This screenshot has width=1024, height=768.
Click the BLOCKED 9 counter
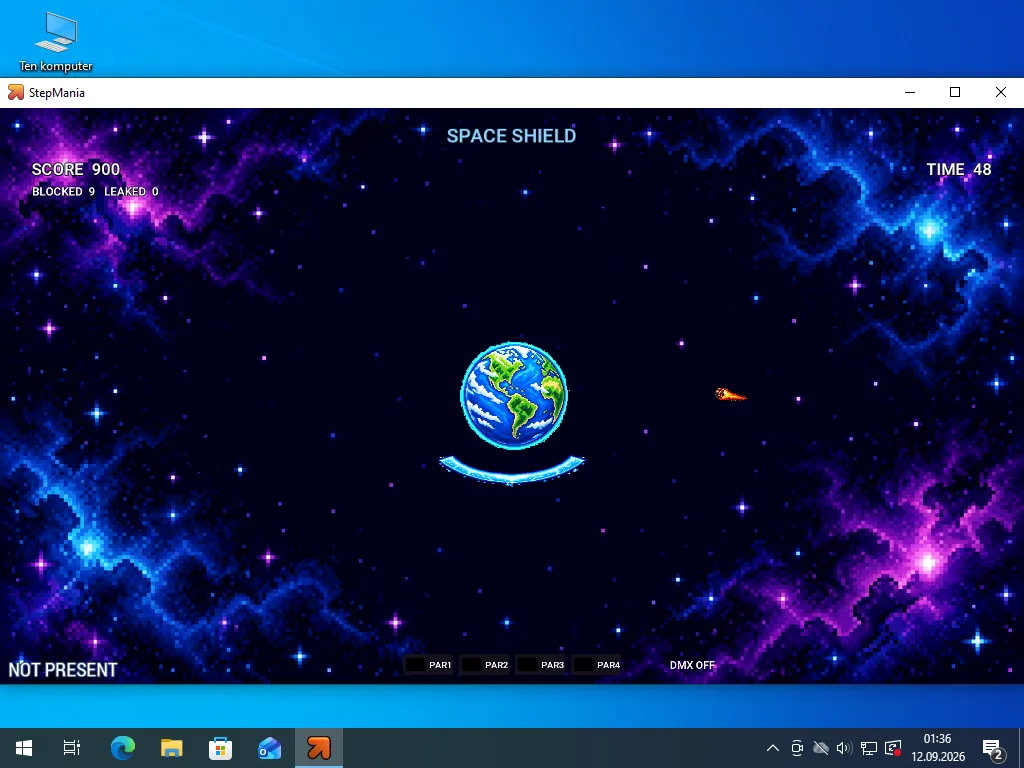coord(63,191)
